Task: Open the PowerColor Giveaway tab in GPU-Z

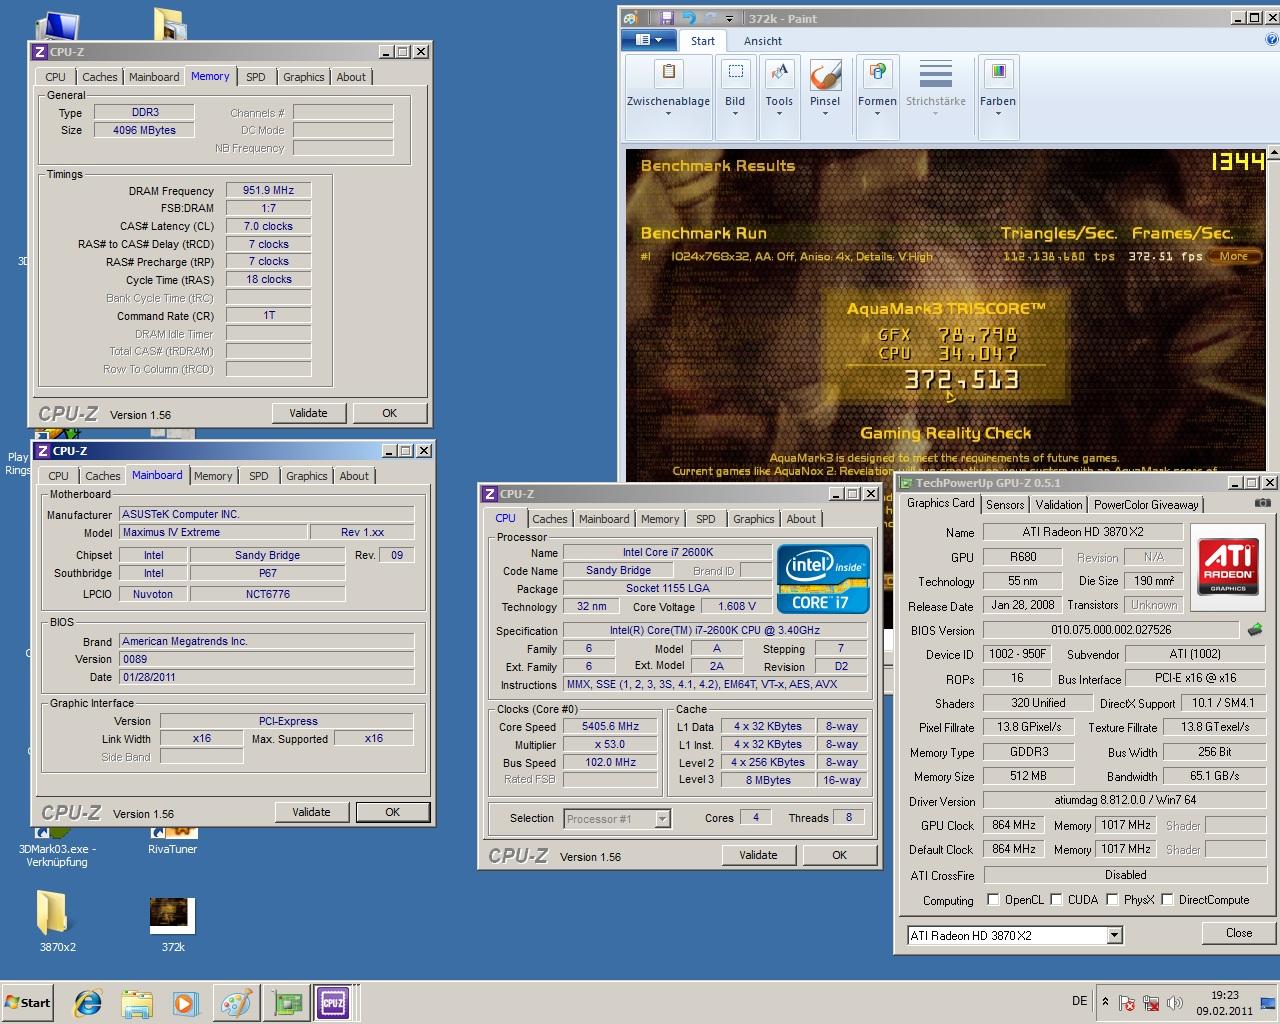Action: point(1146,505)
